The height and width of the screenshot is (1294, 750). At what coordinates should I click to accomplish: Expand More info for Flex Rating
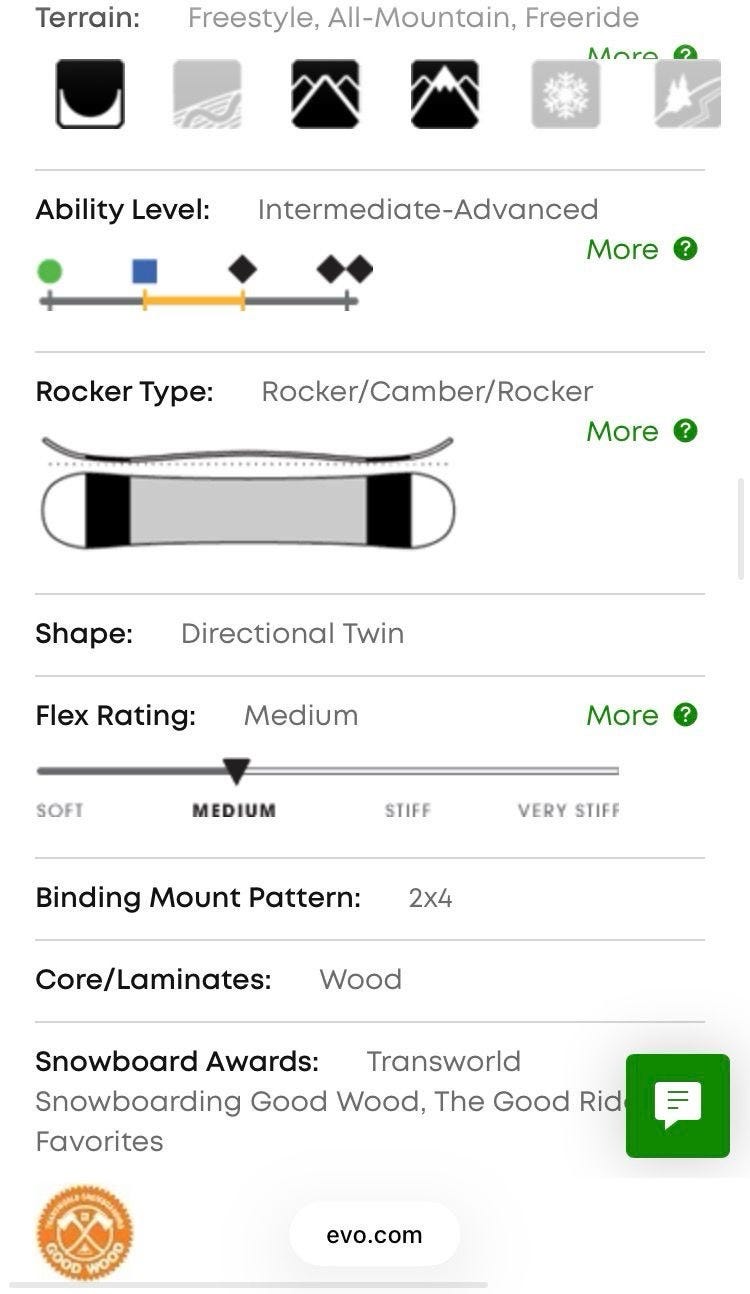point(622,715)
